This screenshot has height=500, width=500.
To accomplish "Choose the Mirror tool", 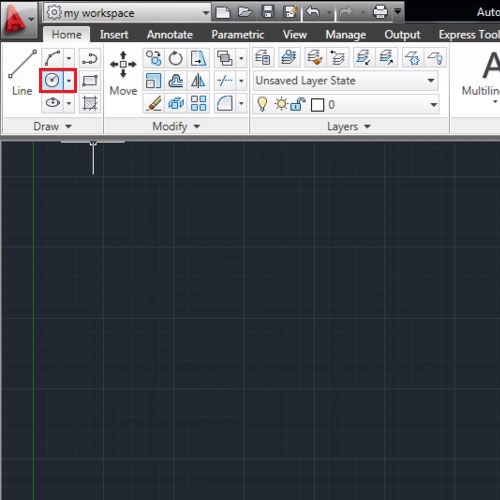I will [198, 81].
